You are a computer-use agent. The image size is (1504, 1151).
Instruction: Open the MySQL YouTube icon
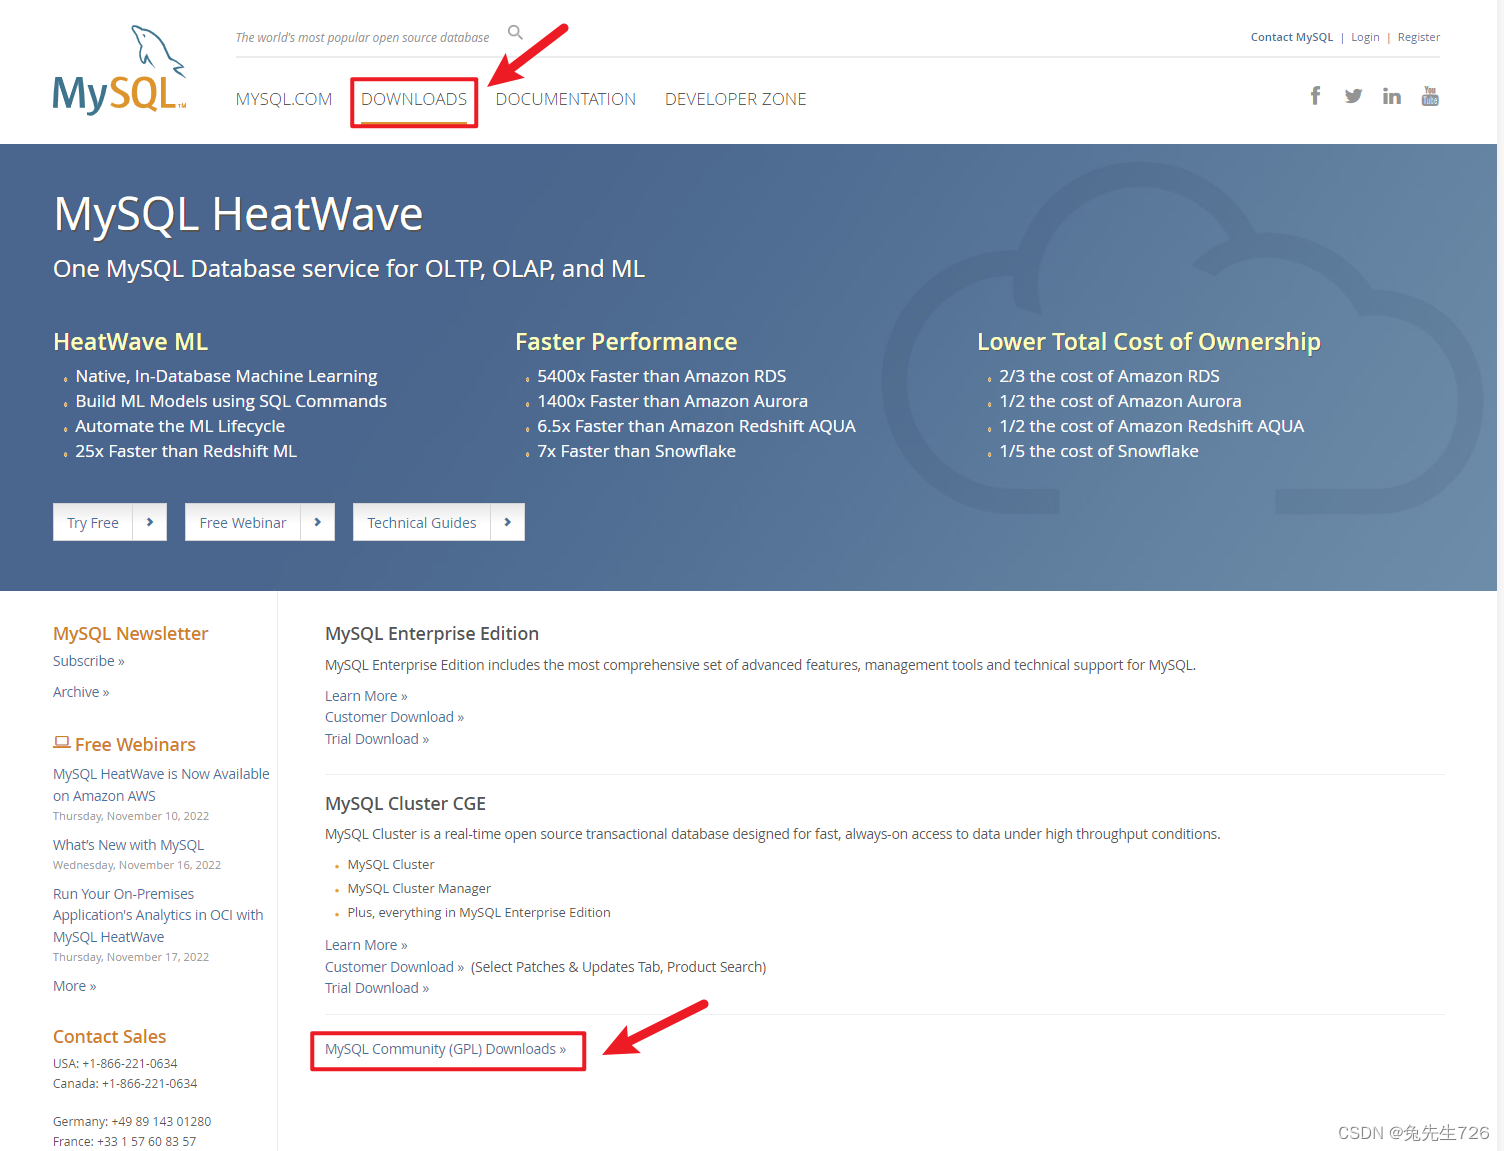coord(1430,96)
